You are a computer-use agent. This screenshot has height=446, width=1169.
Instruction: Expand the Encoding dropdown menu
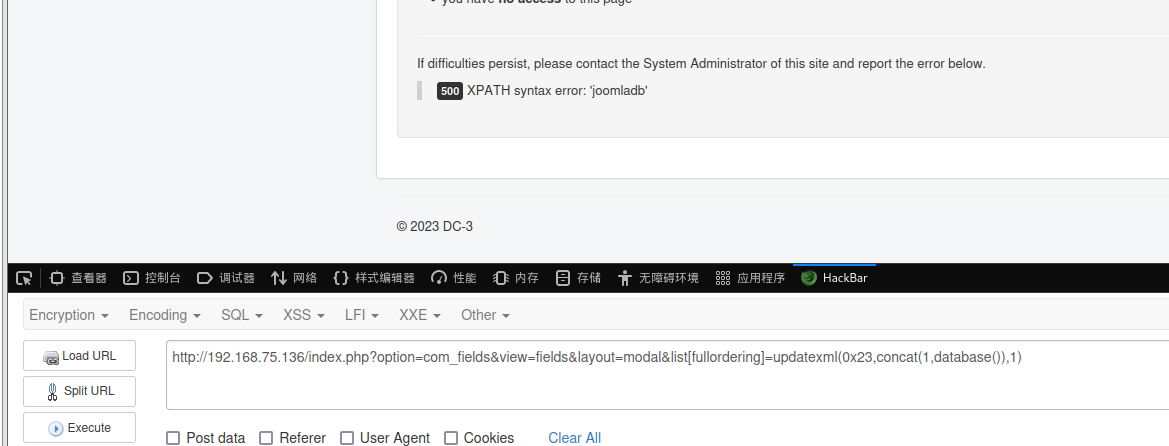pyautogui.click(x=165, y=315)
